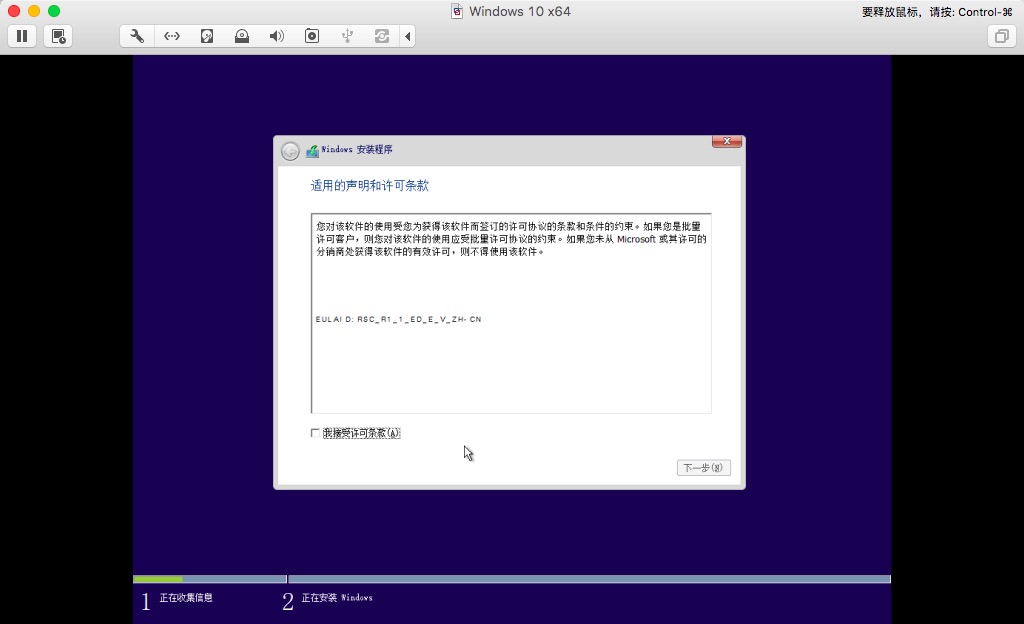Switch to single window view icon
Screen dimensions: 1024x624
click(1001, 36)
